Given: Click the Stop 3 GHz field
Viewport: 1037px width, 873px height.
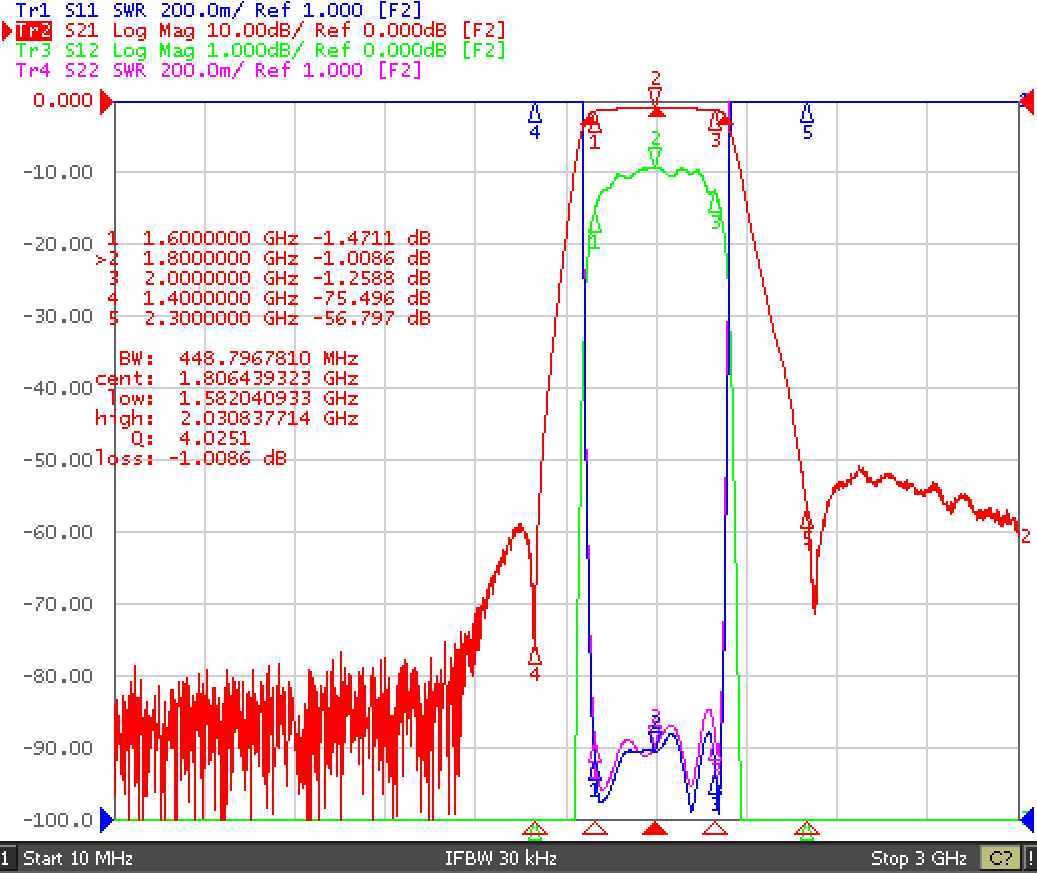Looking at the screenshot, I should [x=919, y=858].
